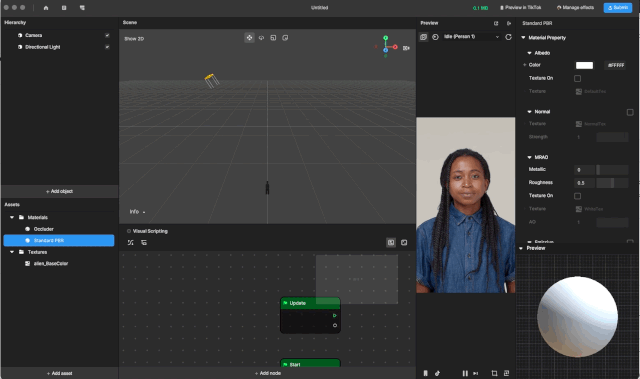The height and width of the screenshot is (379, 640).
Task: Click the preview history clock icon
Action: pos(435,37)
